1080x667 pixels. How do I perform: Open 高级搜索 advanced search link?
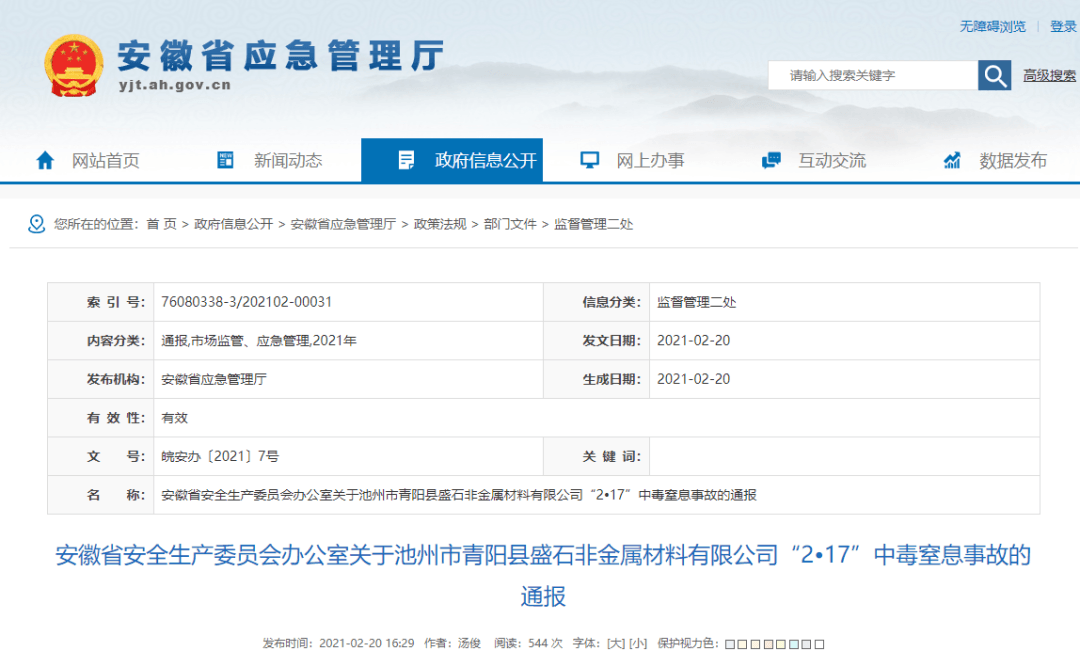click(1049, 76)
